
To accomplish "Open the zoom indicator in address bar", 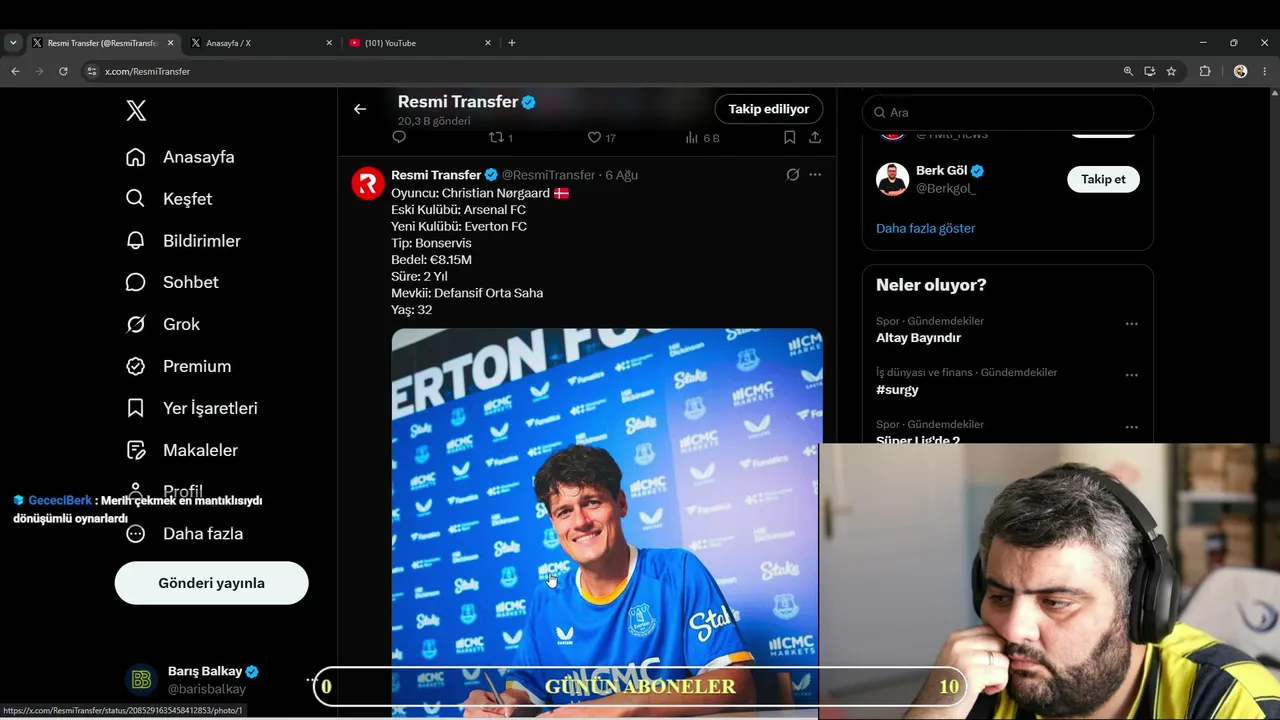I will pos(1128,71).
